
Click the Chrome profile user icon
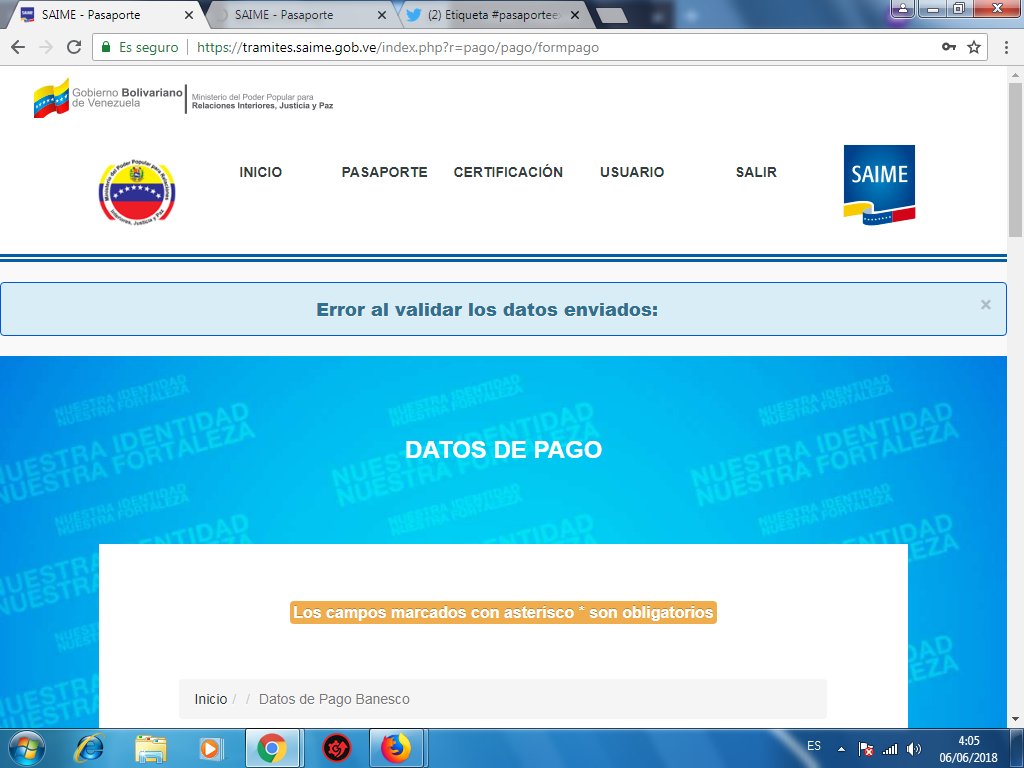tap(903, 8)
